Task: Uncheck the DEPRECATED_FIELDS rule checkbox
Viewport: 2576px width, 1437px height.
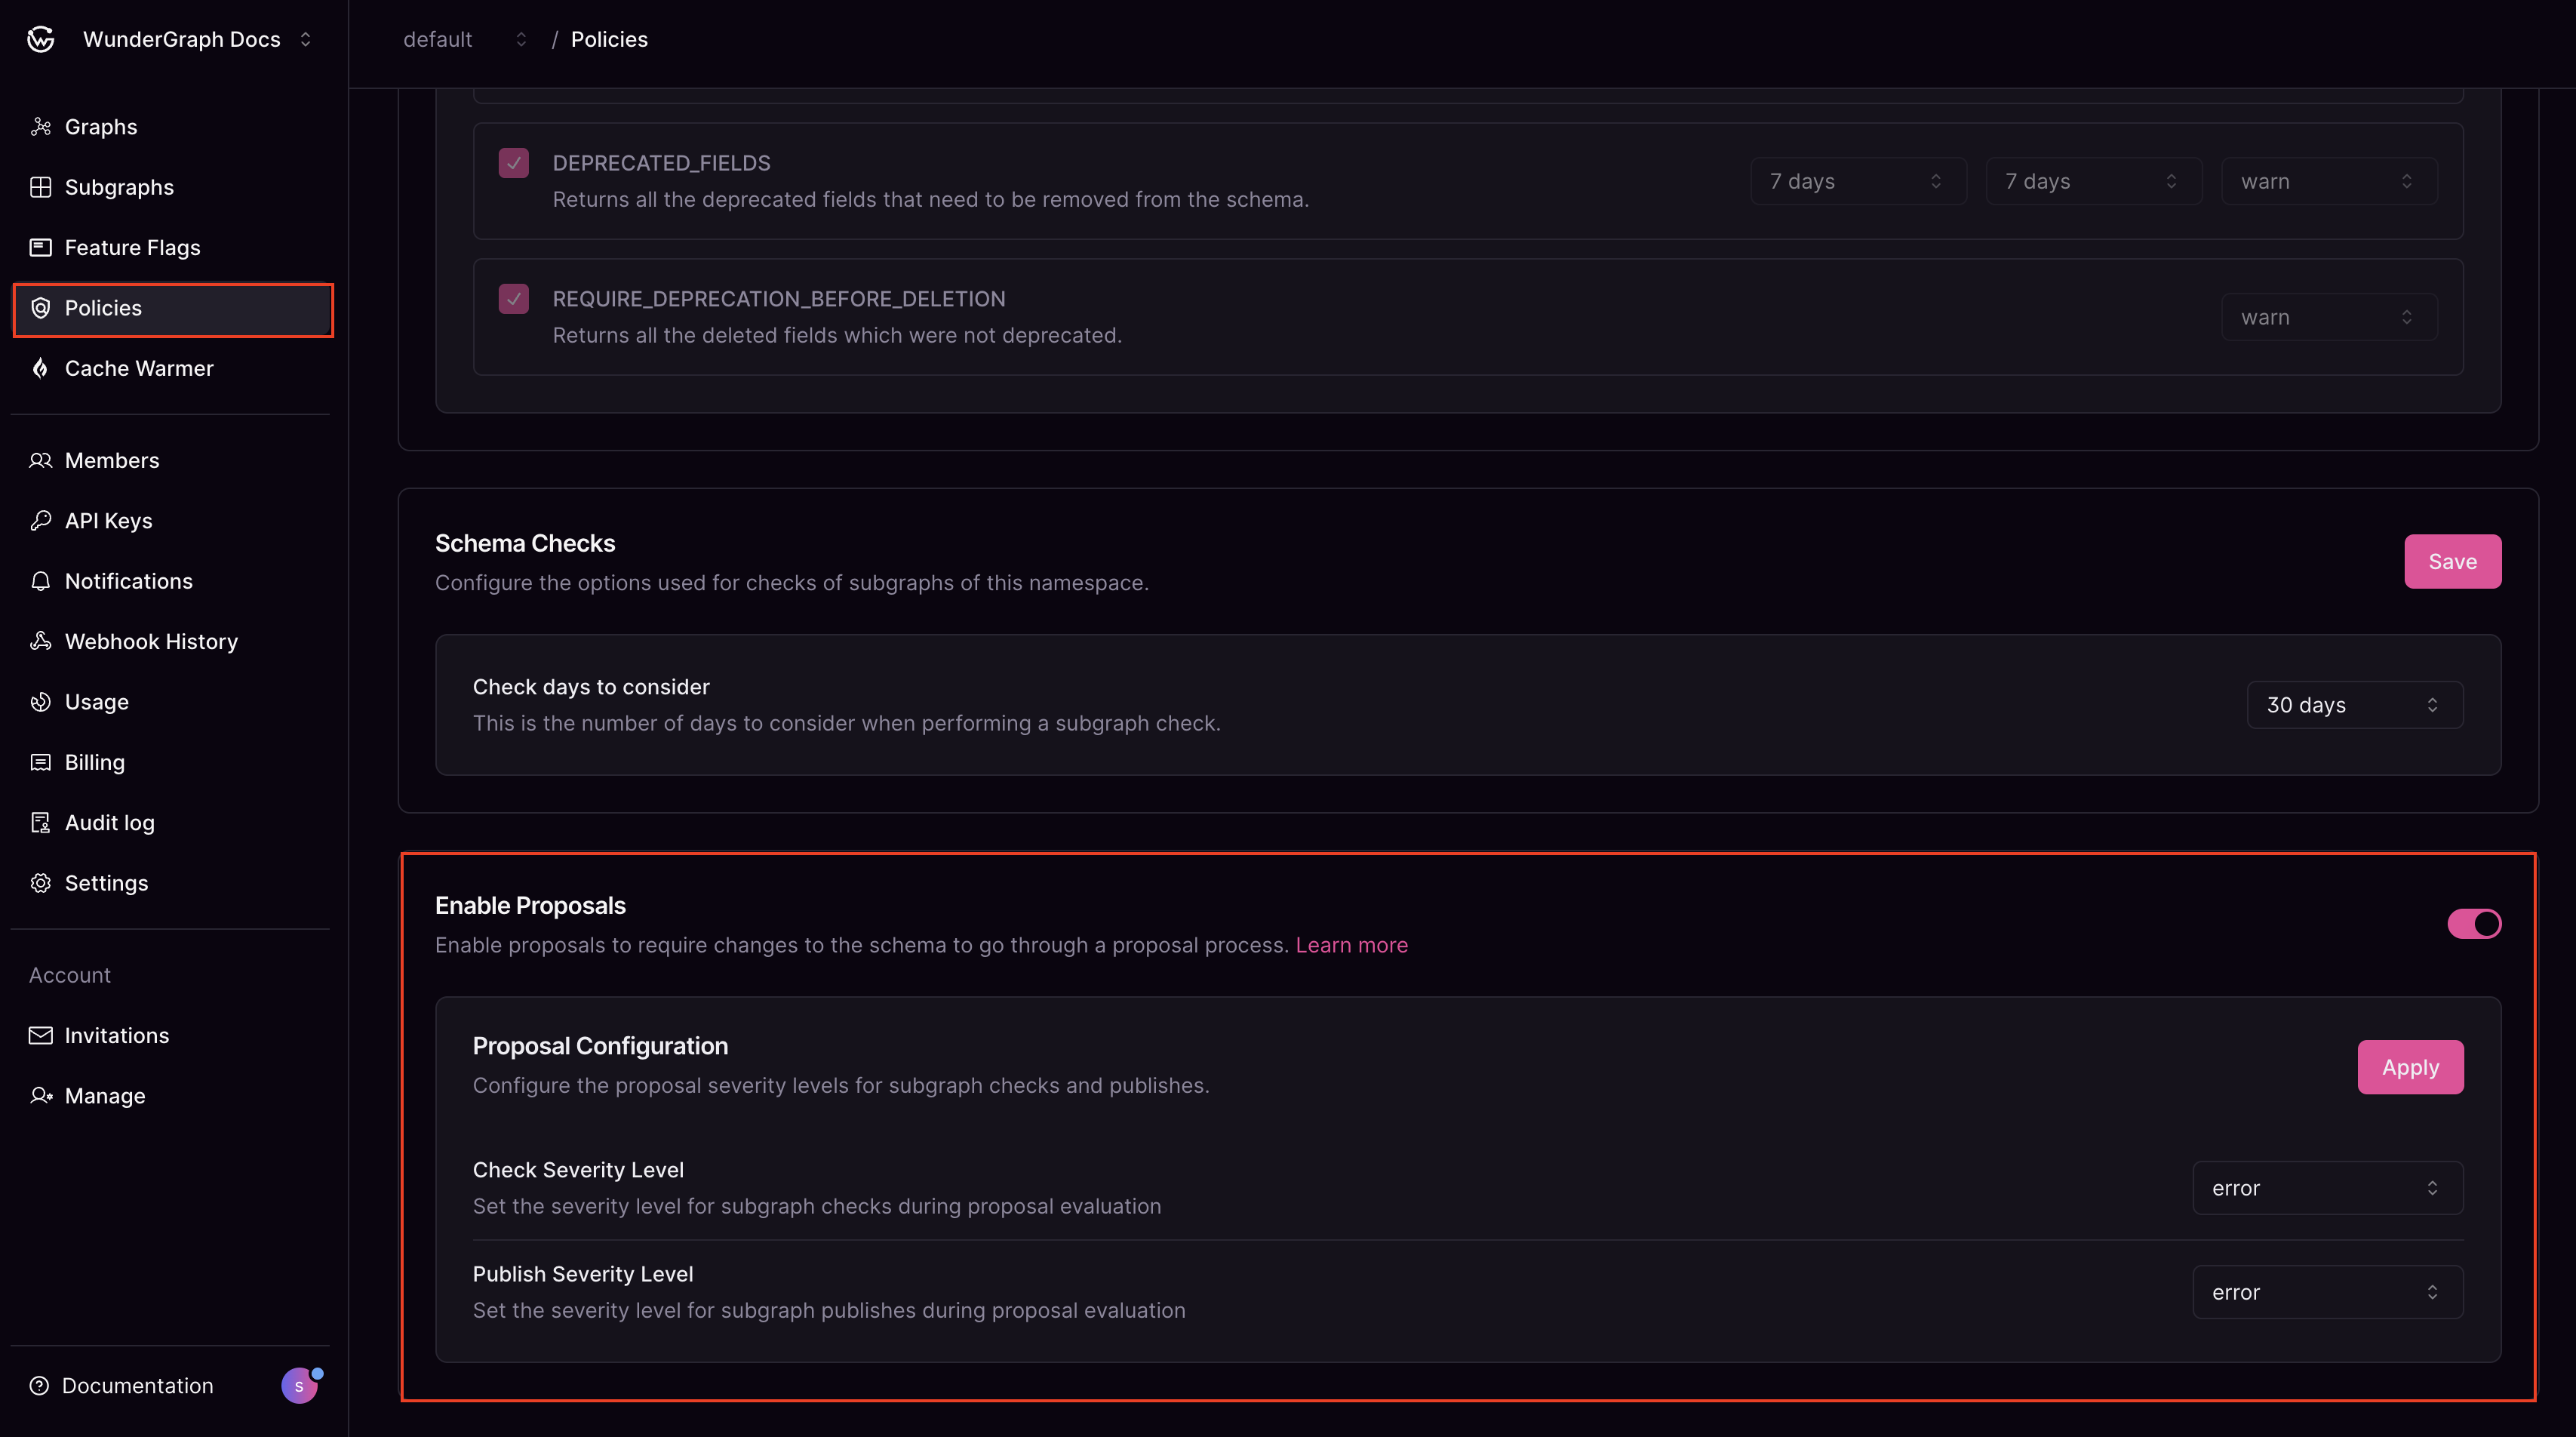Action: (513, 163)
